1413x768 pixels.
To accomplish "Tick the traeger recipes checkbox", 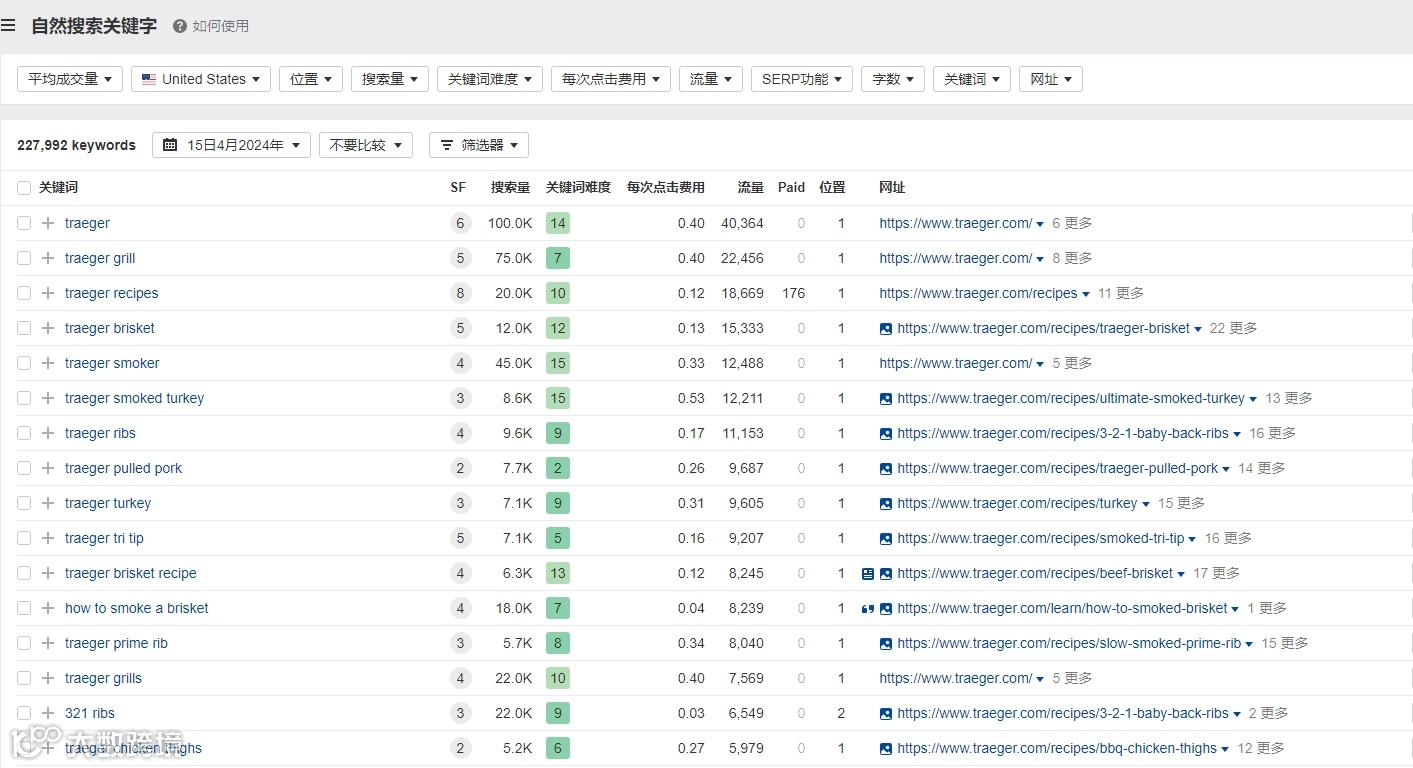I will [24, 293].
